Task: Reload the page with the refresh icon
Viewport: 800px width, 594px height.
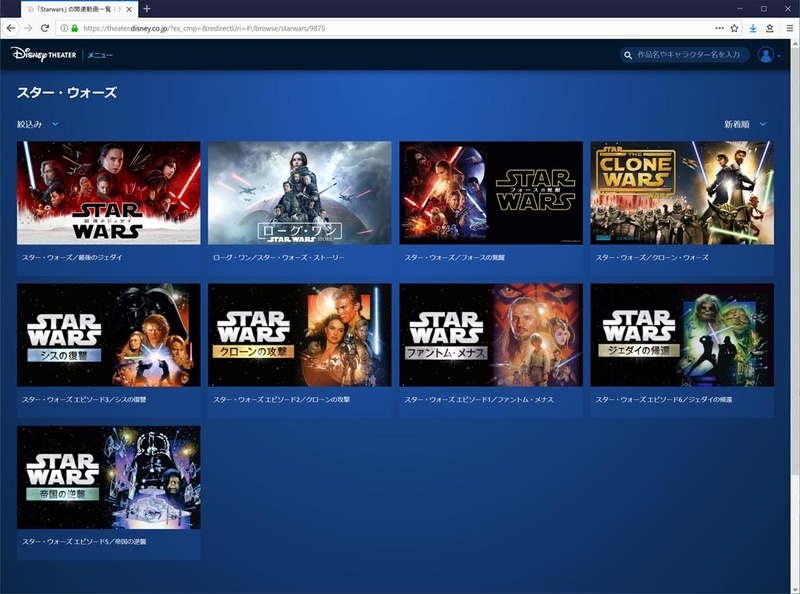Action: (45, 28)
